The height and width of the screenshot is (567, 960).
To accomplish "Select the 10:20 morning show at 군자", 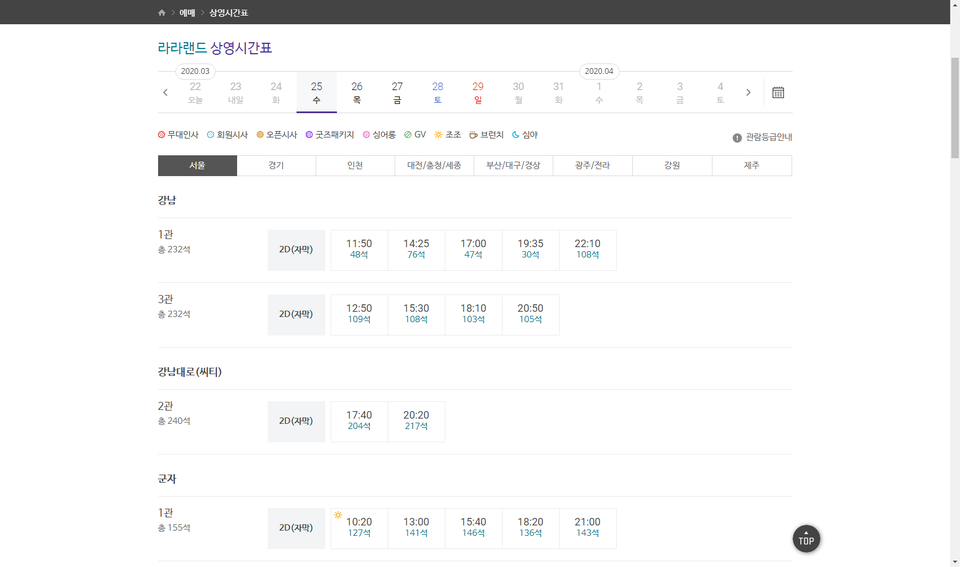I will click(359, 528).
